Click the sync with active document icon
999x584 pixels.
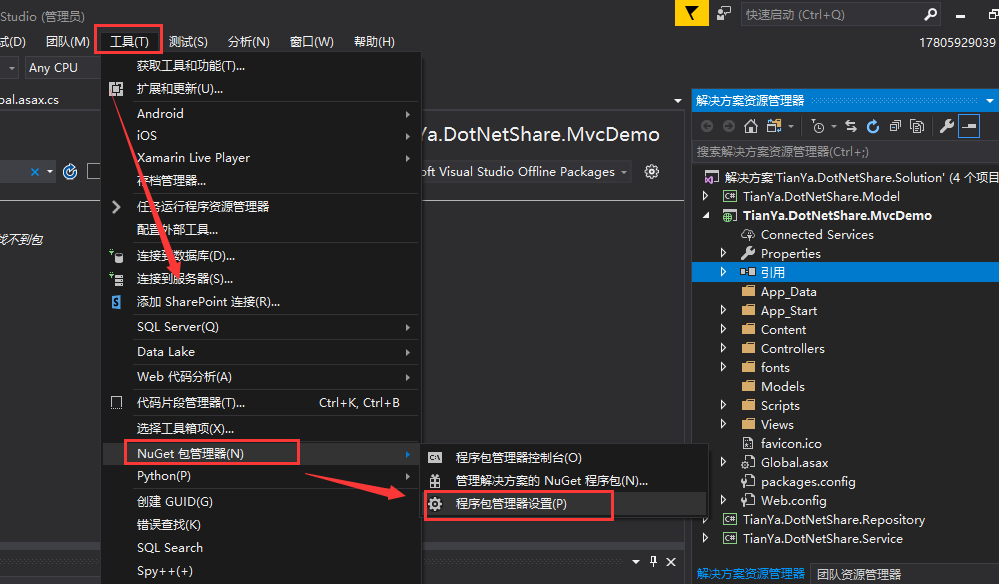851,126
